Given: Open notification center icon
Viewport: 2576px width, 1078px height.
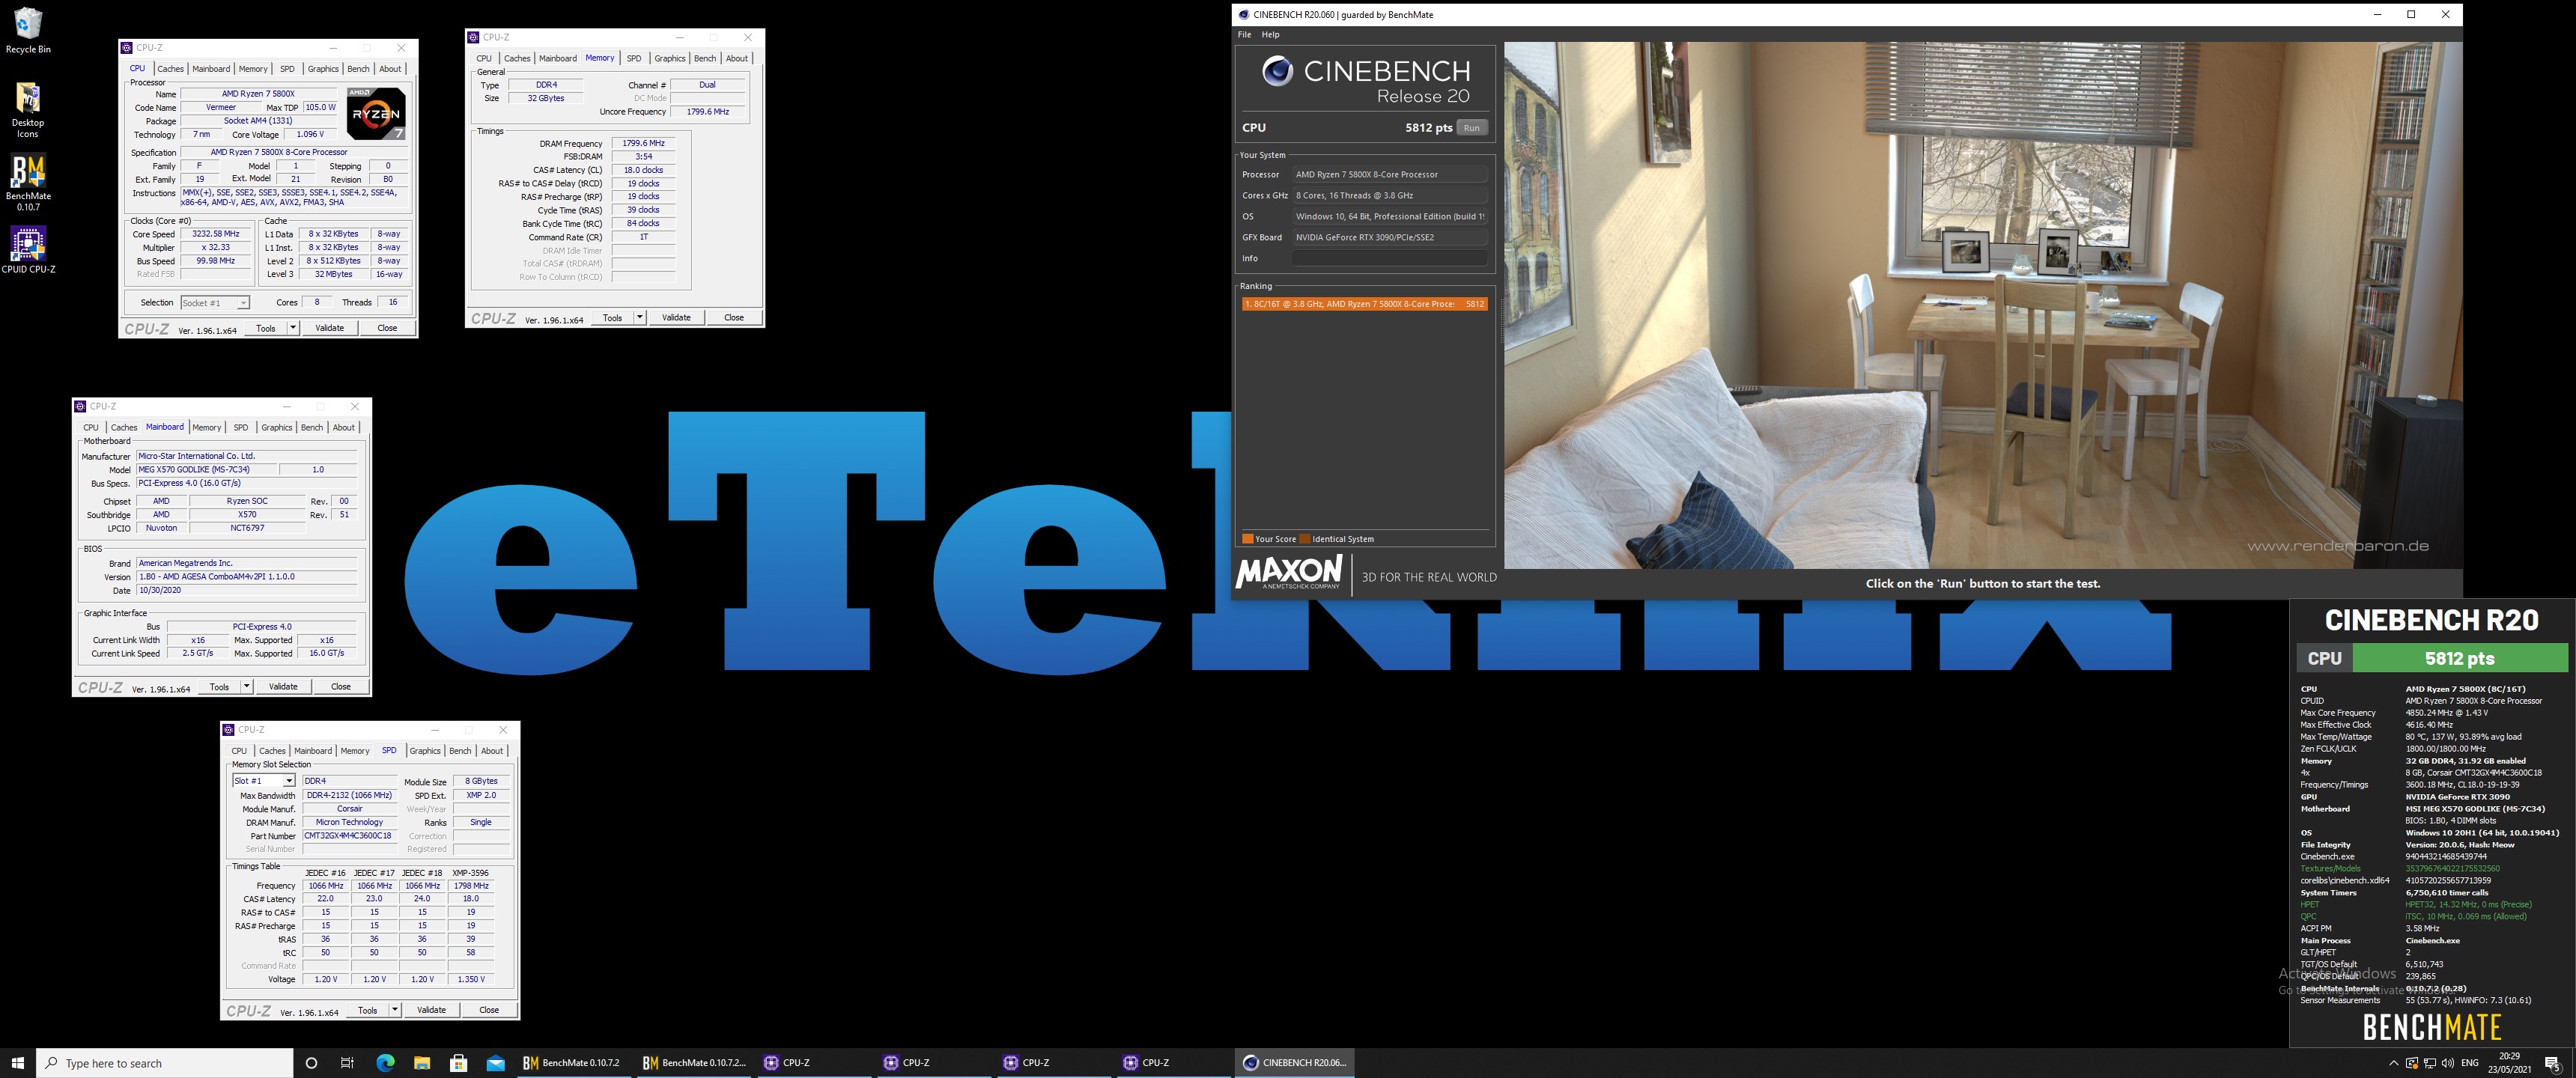Looking at the screenshot, I should [2552, 1063].
